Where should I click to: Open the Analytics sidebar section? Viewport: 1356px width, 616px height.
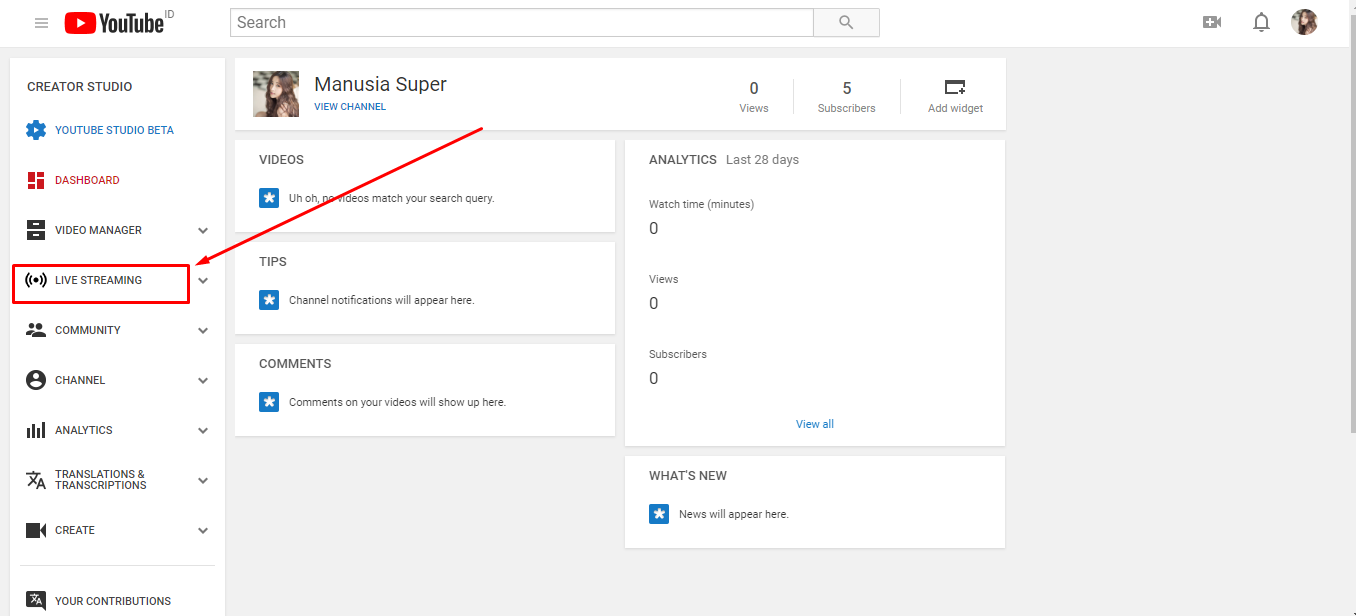click(84, 430)
